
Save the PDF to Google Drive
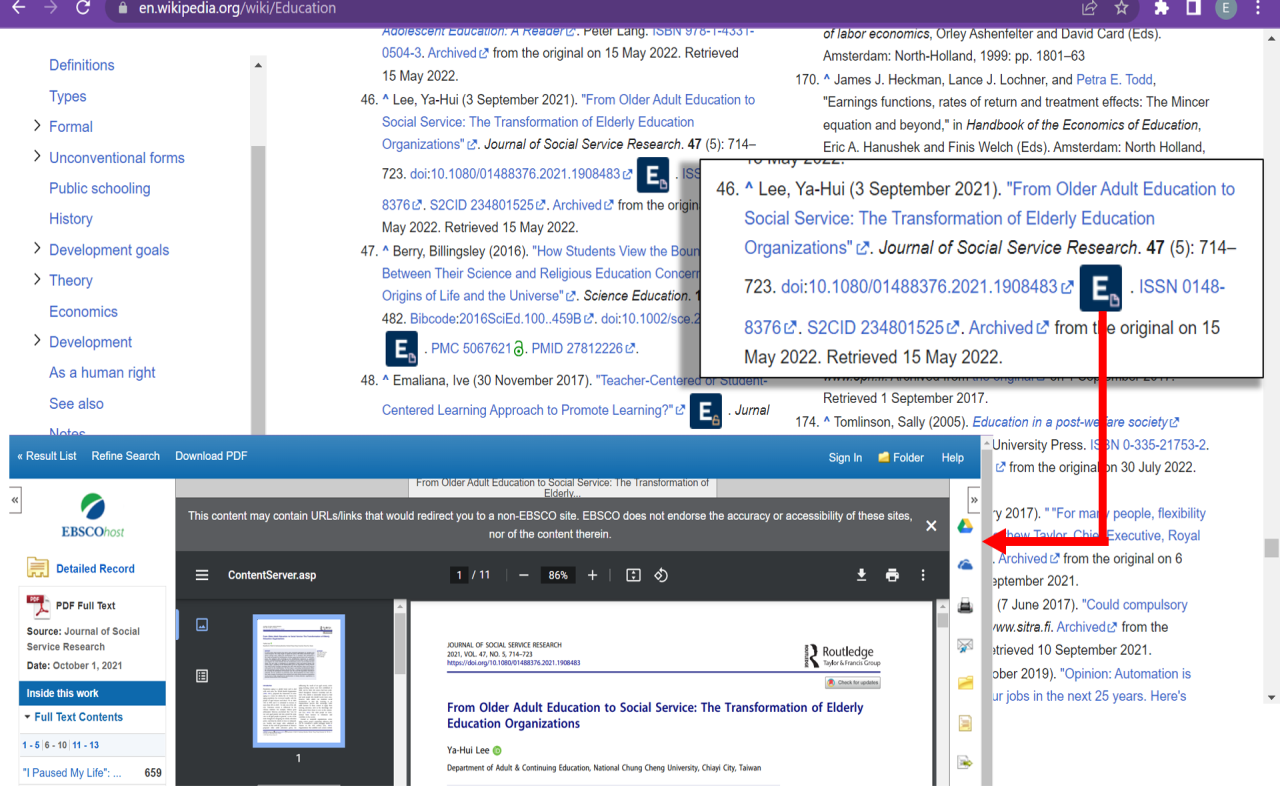click(964, 524)
